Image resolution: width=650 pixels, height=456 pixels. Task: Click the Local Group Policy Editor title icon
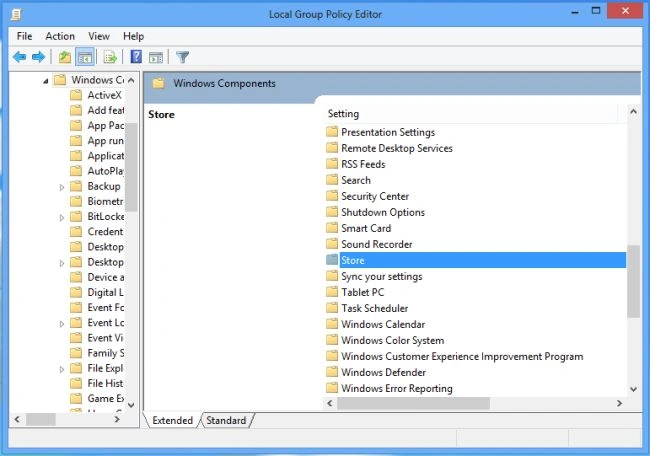coord(16,15)
